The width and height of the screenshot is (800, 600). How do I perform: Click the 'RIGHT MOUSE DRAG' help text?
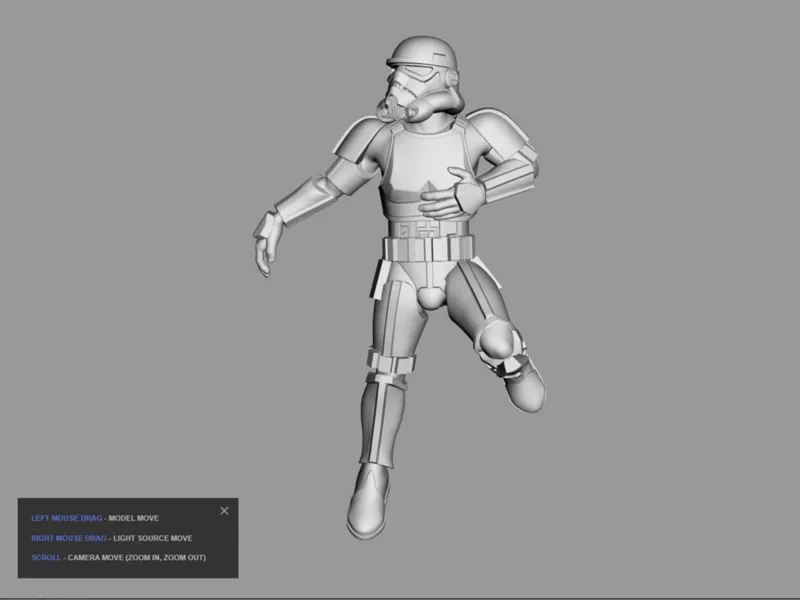click(x=69, y=538)
